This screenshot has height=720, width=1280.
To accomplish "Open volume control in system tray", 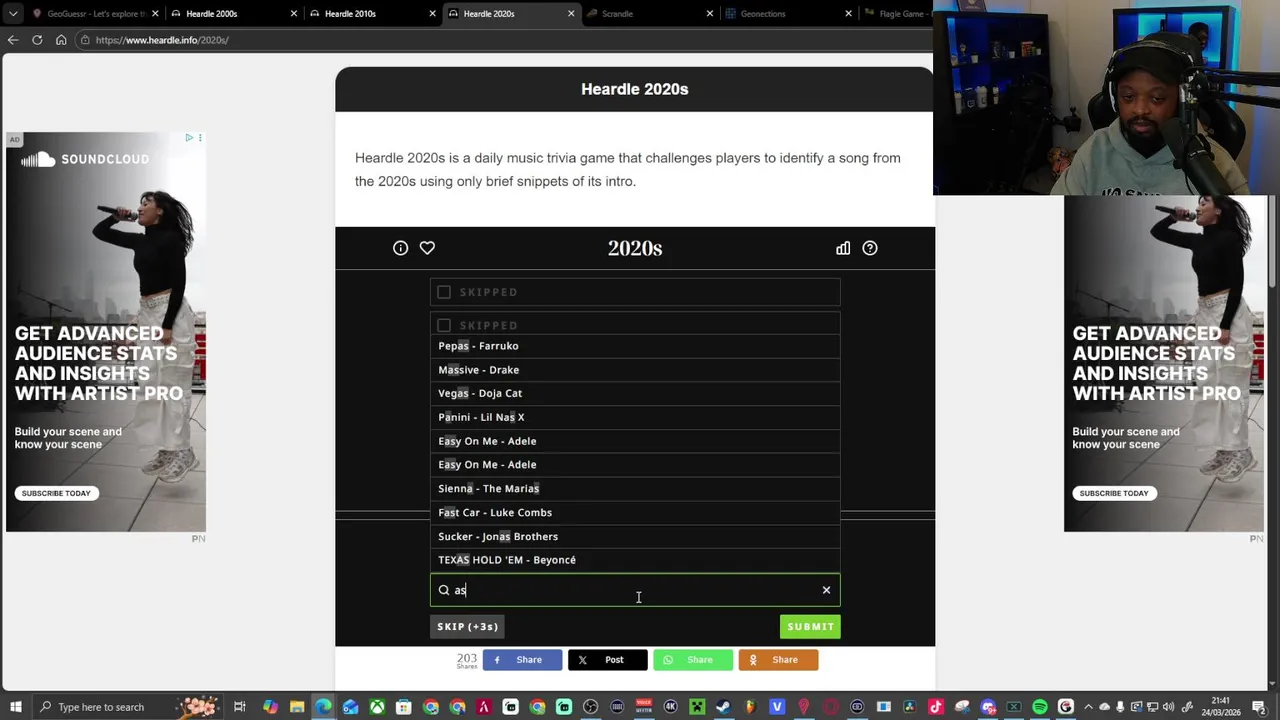I will pyautogui.click(x=1168, y=707).
